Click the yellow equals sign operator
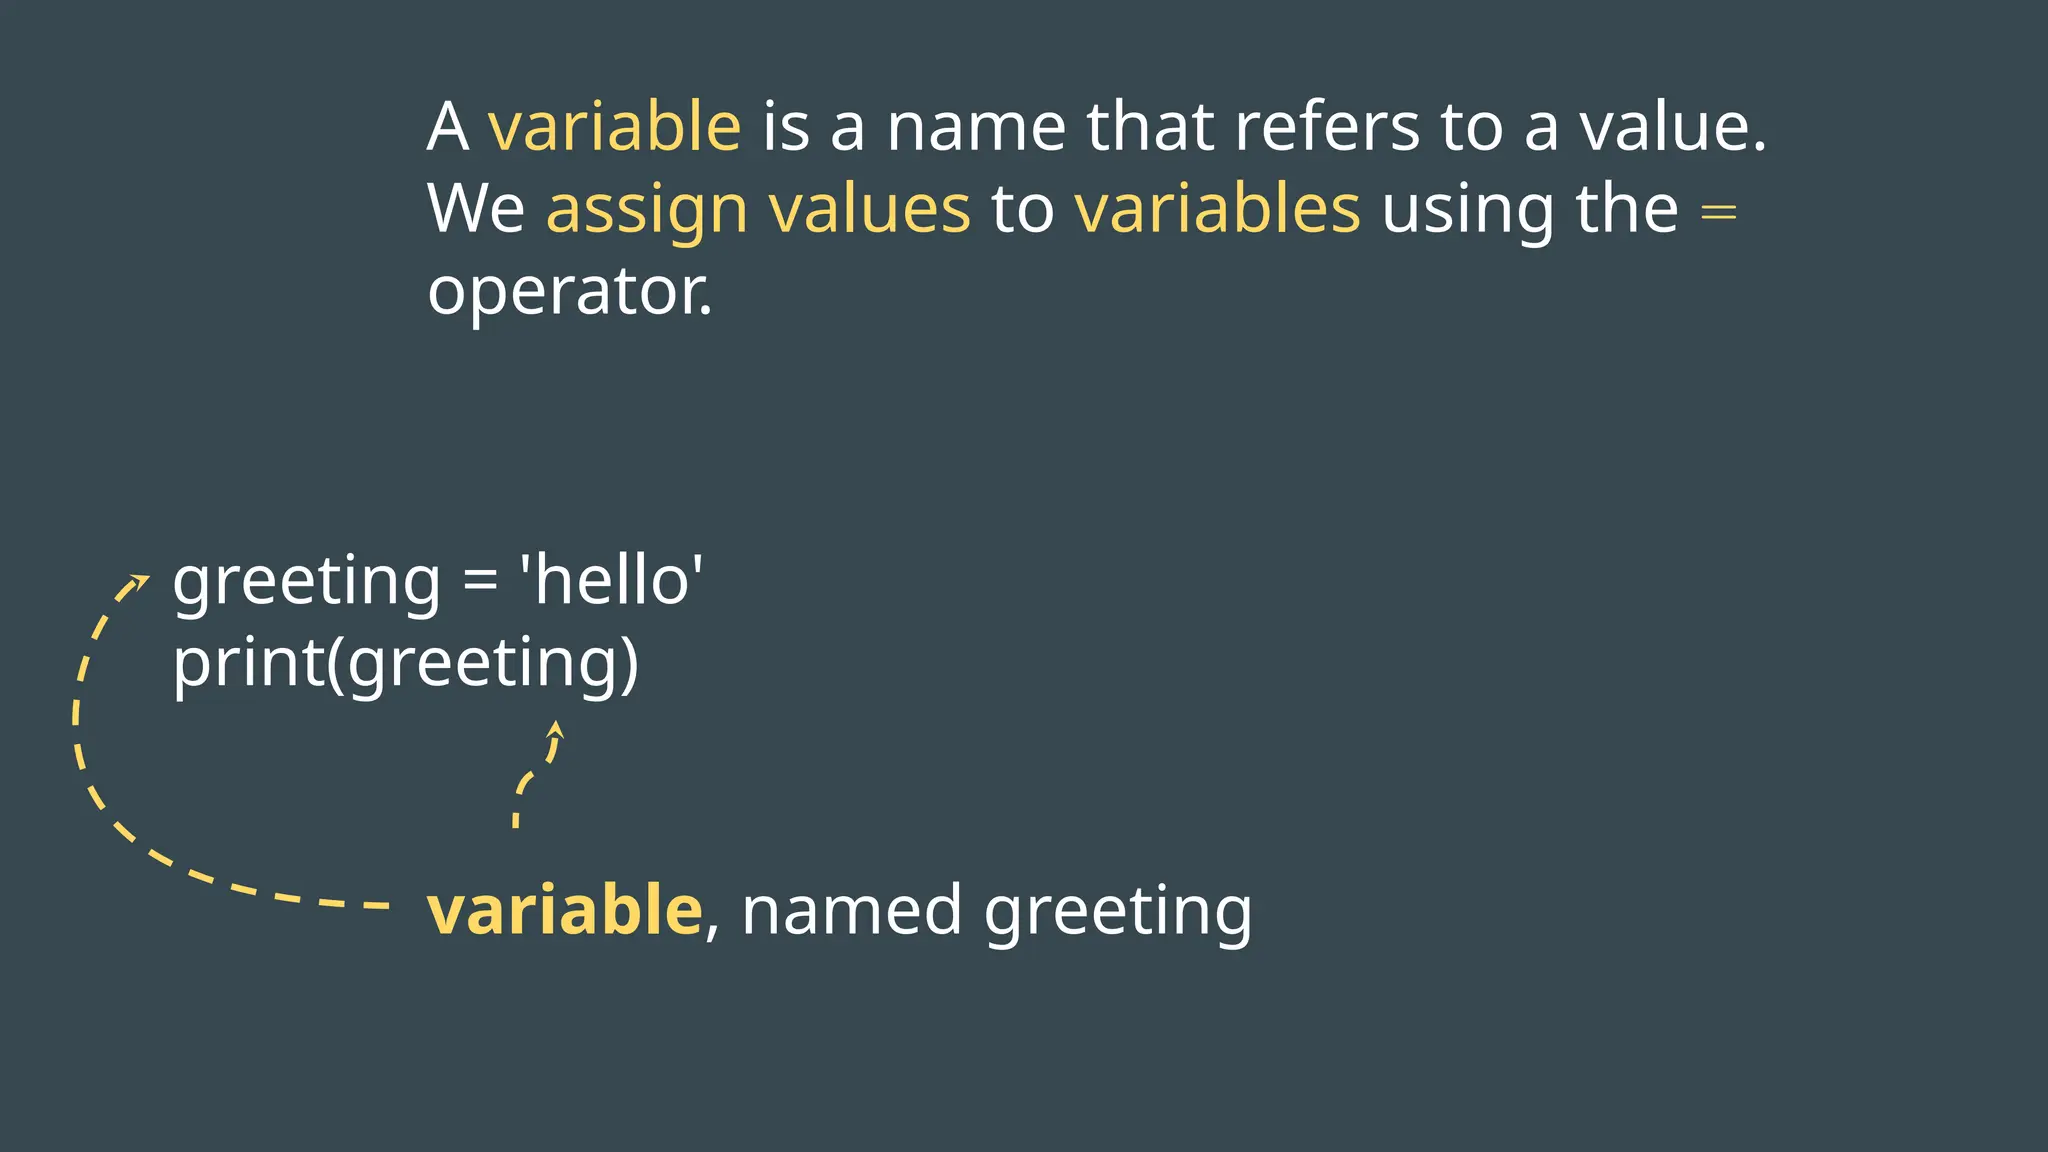Screen dimensions: 2048x1152 1718,212
